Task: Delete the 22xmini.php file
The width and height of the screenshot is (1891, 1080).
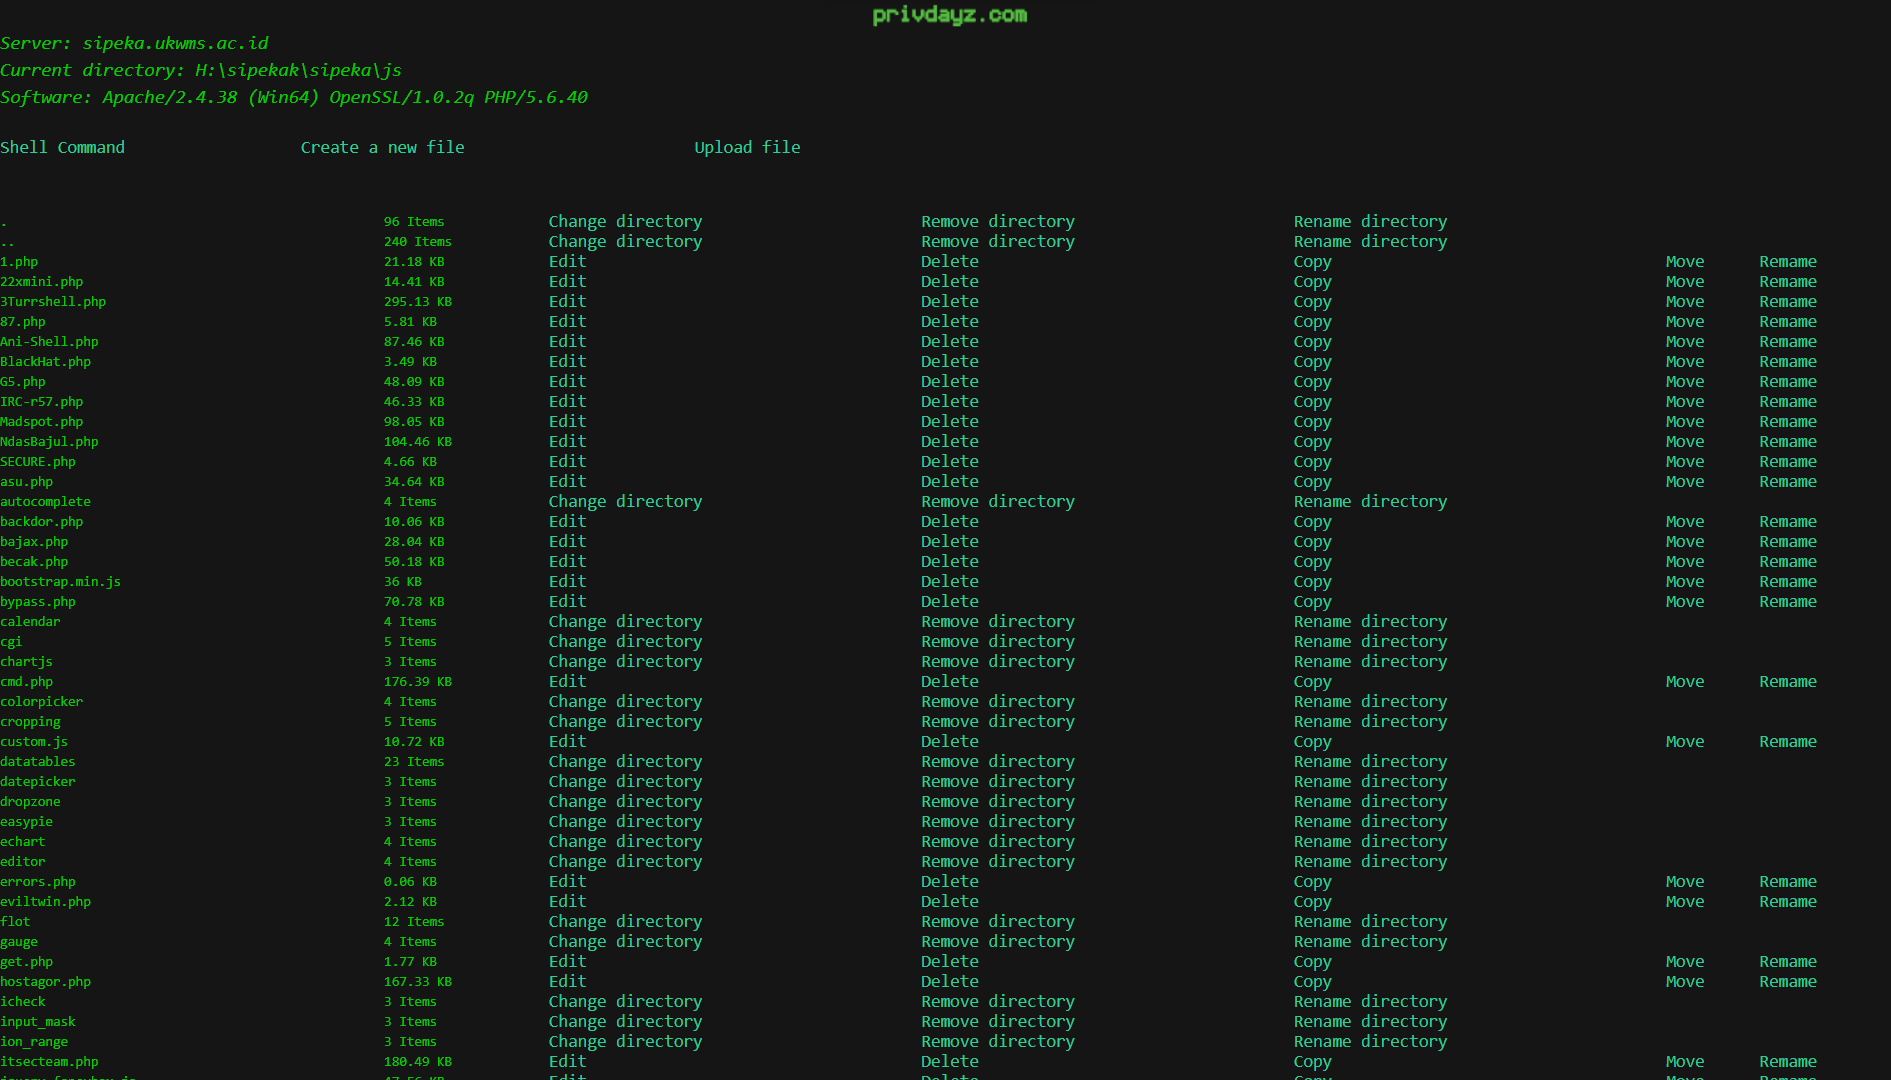Action: tap(949, 281)
